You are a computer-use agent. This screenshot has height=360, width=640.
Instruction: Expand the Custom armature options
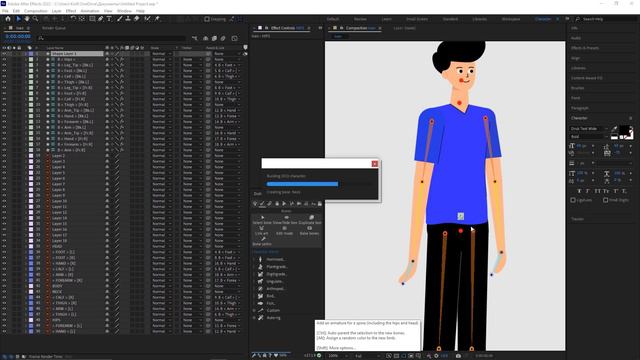click(x=254, y=311)
